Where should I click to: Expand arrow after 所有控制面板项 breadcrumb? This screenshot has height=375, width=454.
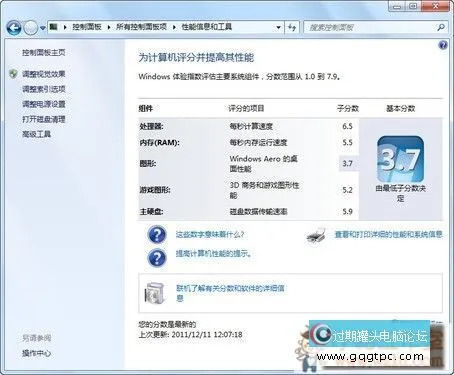pyautogui.click(x=174, y=27)
